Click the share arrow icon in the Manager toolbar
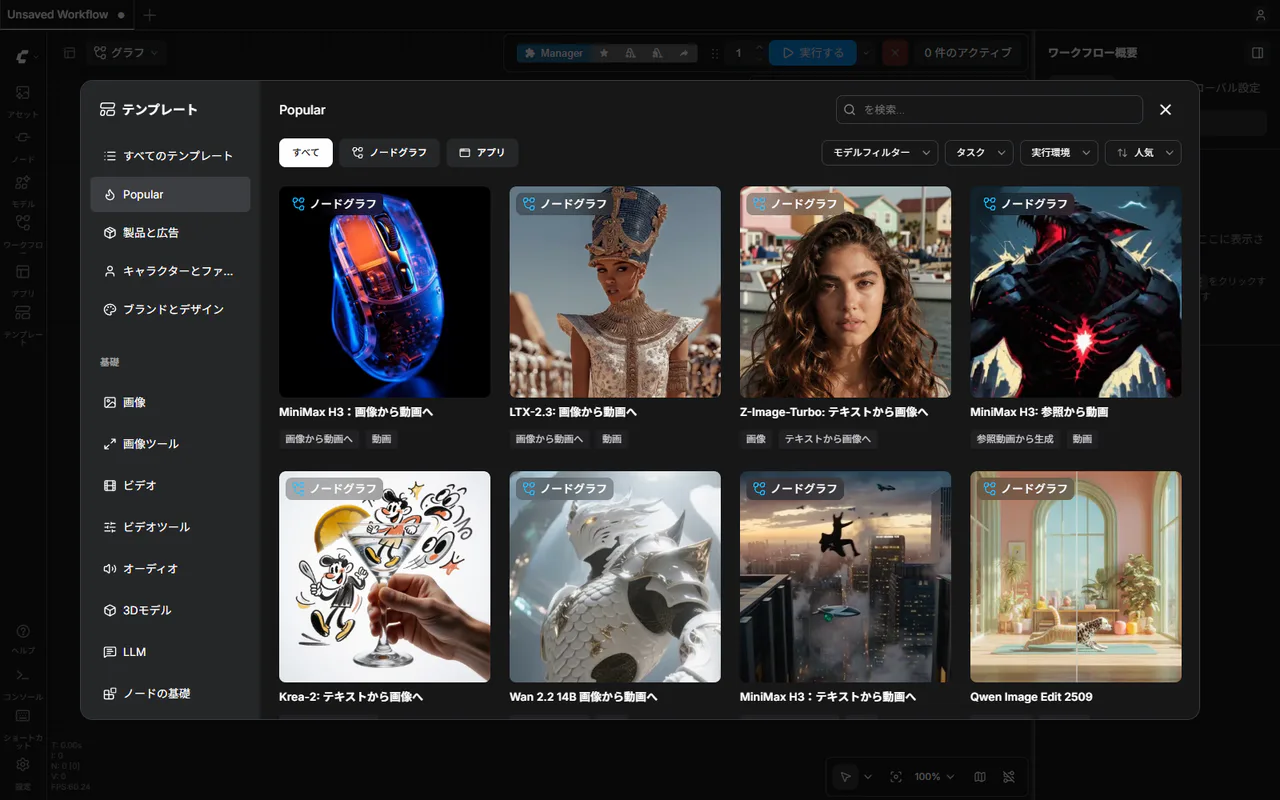Image resolution: width=1280 pixels, height=800 pixels. (684, 53)
